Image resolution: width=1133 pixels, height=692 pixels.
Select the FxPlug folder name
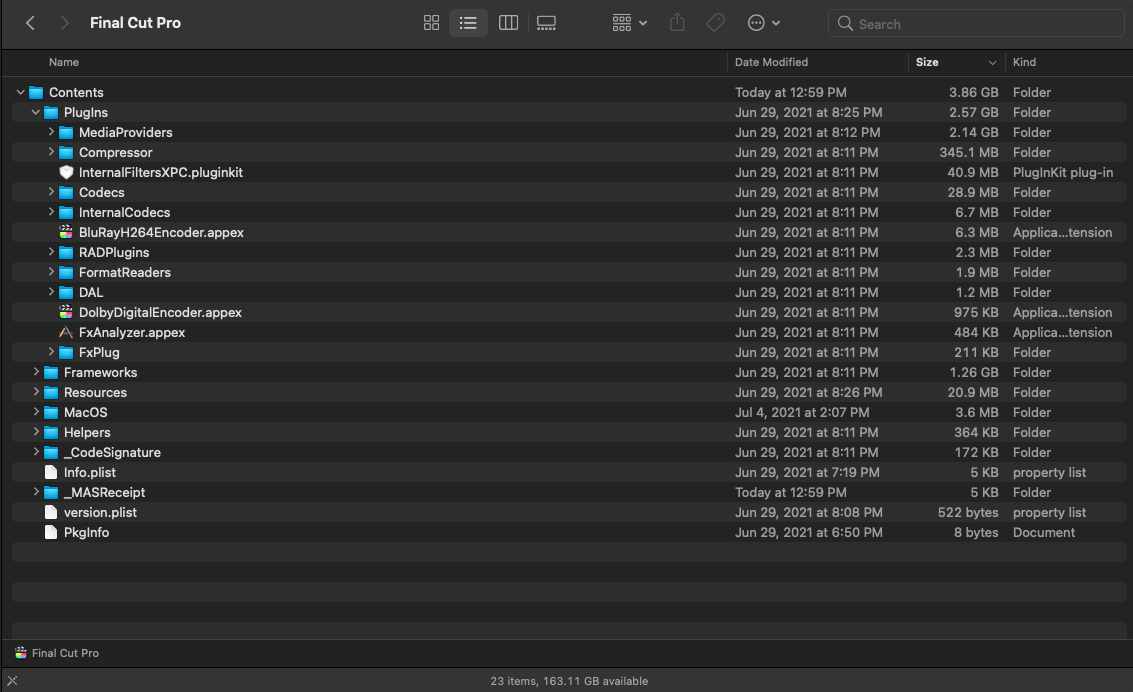[x=99, y=353]
